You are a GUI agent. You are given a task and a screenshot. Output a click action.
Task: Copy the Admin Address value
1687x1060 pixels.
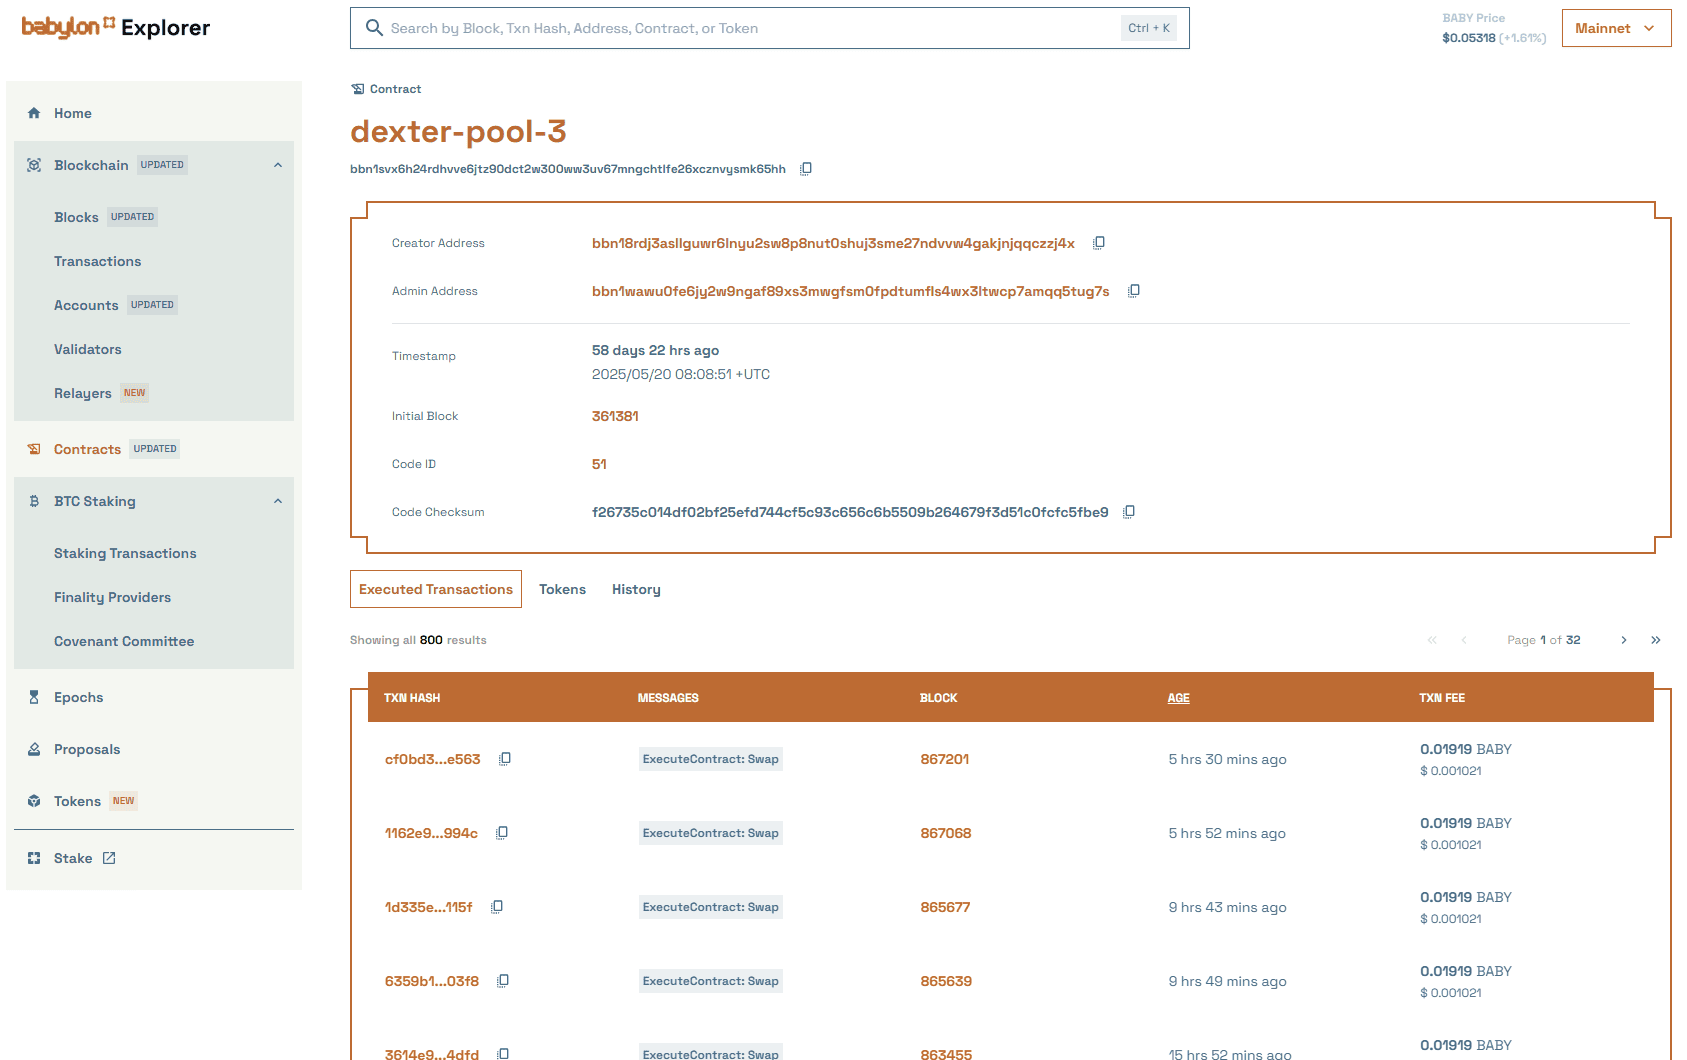(x=1134, y=291)
